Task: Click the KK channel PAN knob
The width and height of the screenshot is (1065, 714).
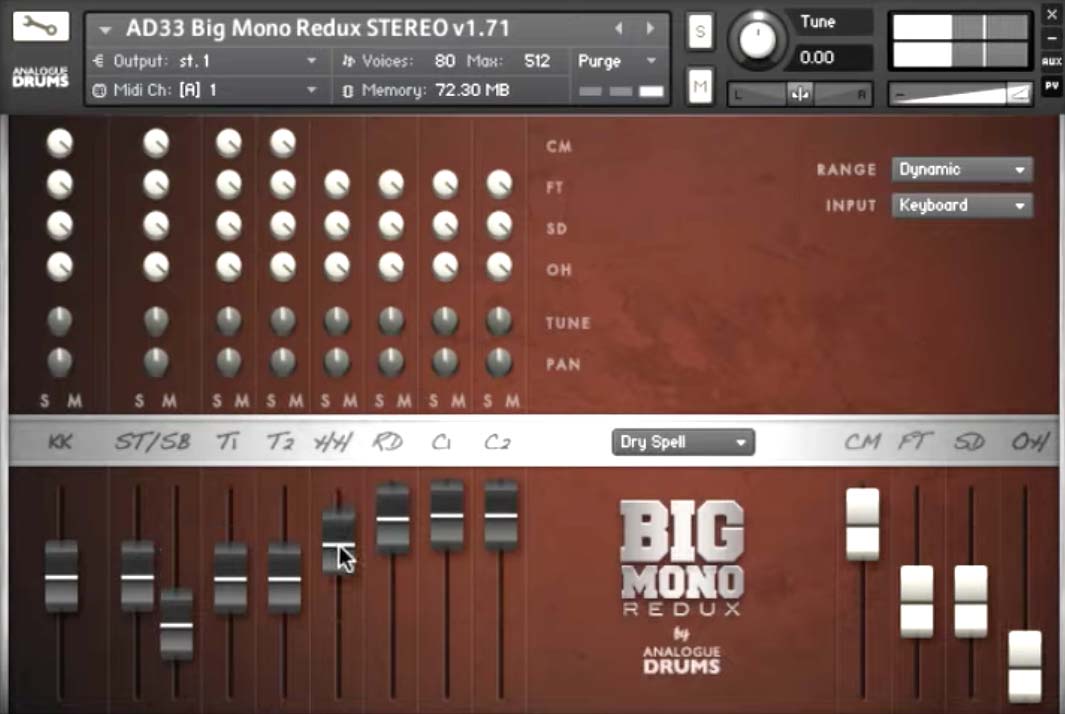Action: (60, 362)
